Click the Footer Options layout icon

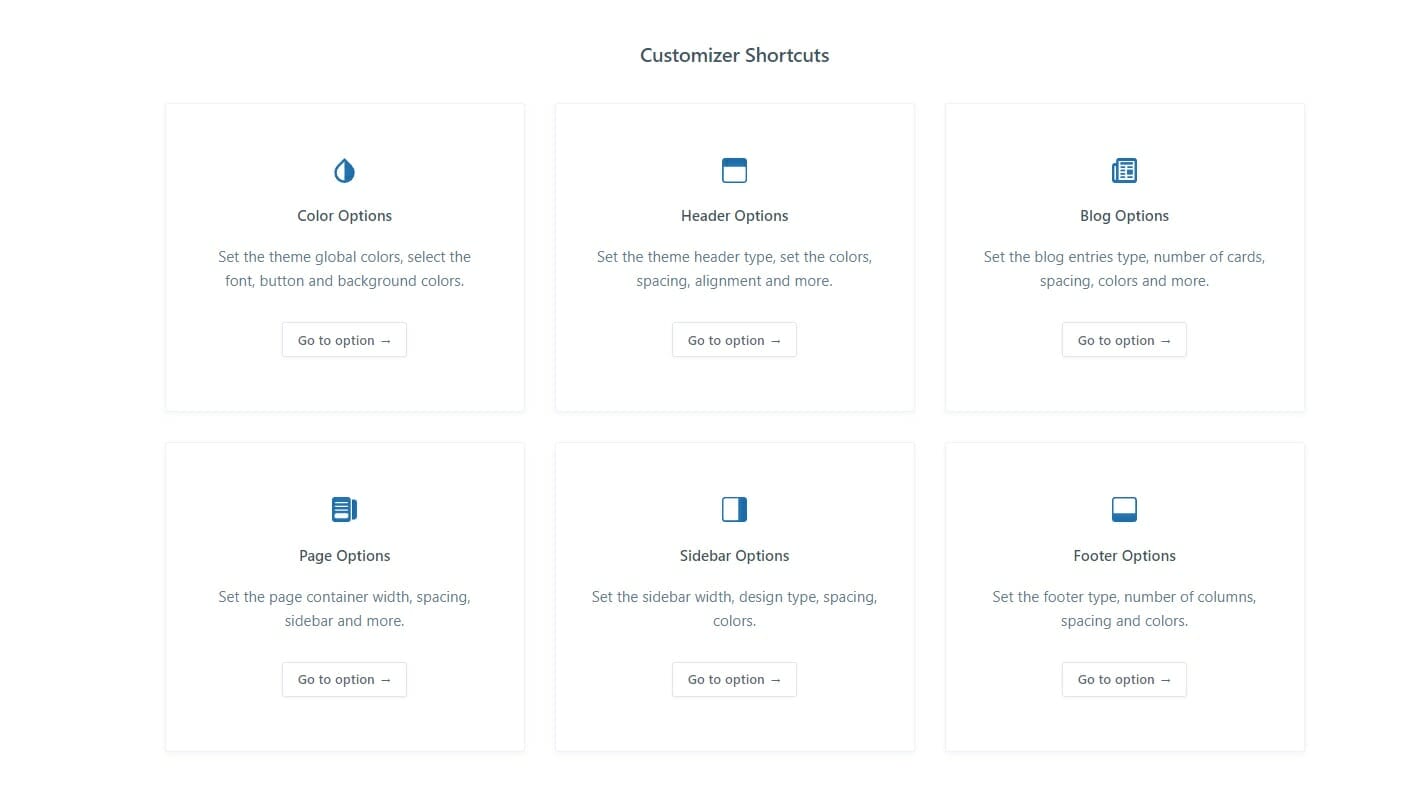point(1124,510)
